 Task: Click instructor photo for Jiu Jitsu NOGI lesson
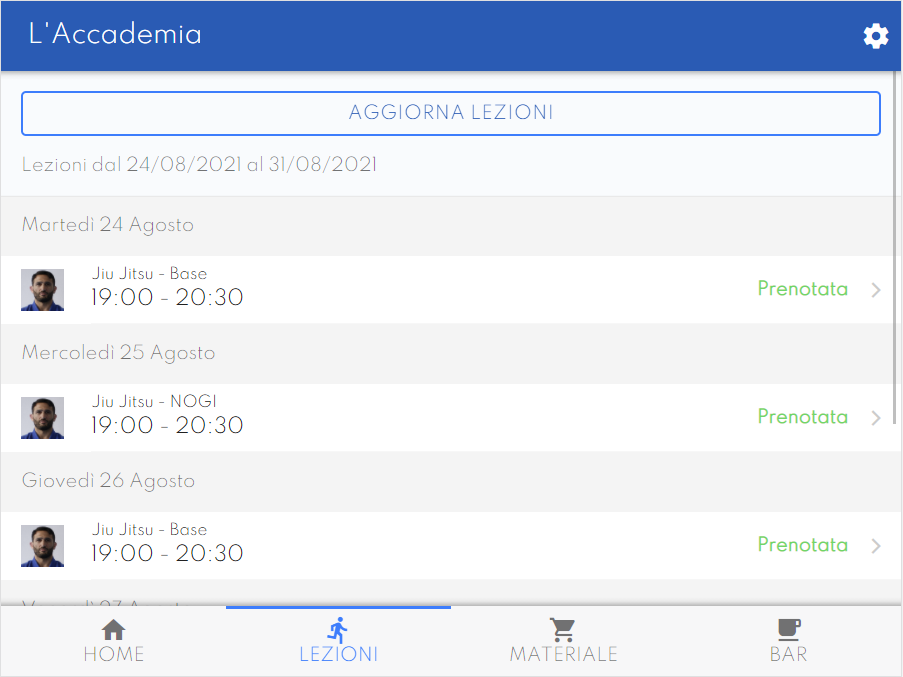click(x=43, y=418)
